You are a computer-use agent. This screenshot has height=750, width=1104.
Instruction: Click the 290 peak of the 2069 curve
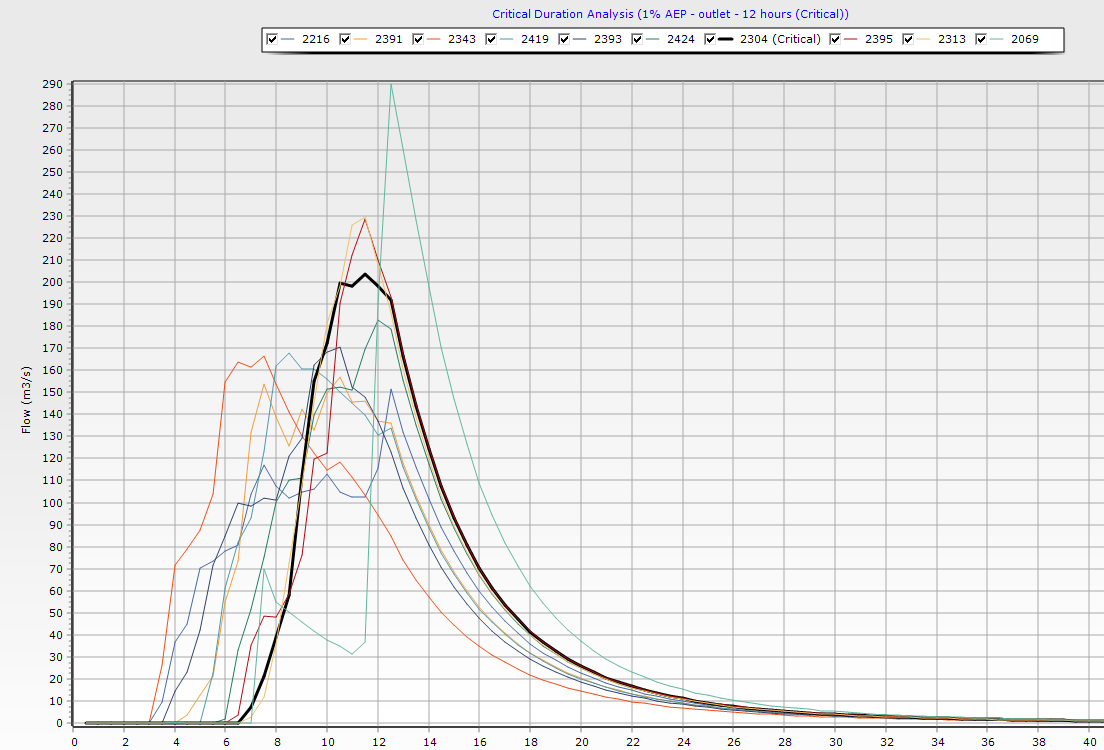(391, 85)
